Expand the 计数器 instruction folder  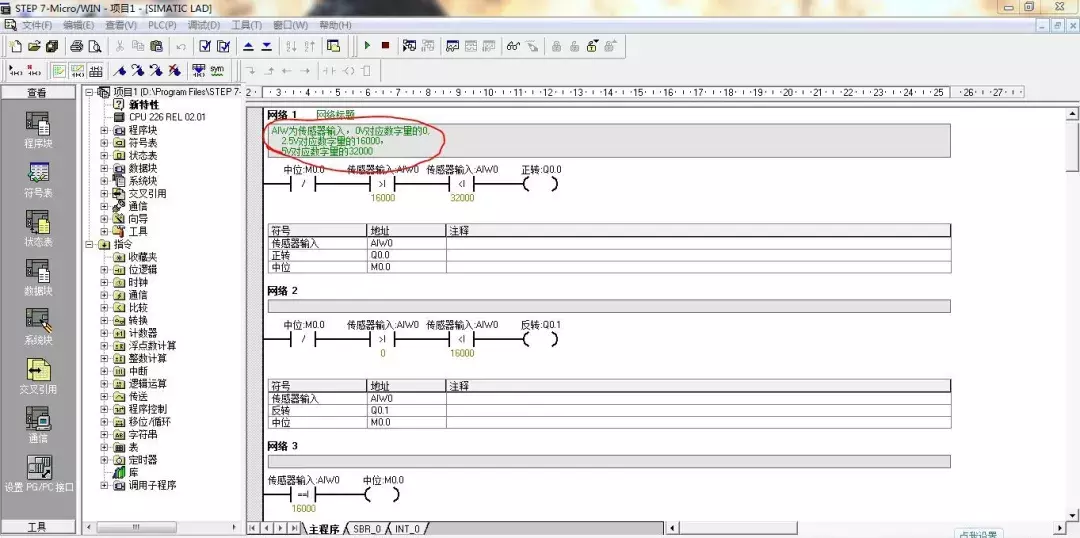coord(105,333)
